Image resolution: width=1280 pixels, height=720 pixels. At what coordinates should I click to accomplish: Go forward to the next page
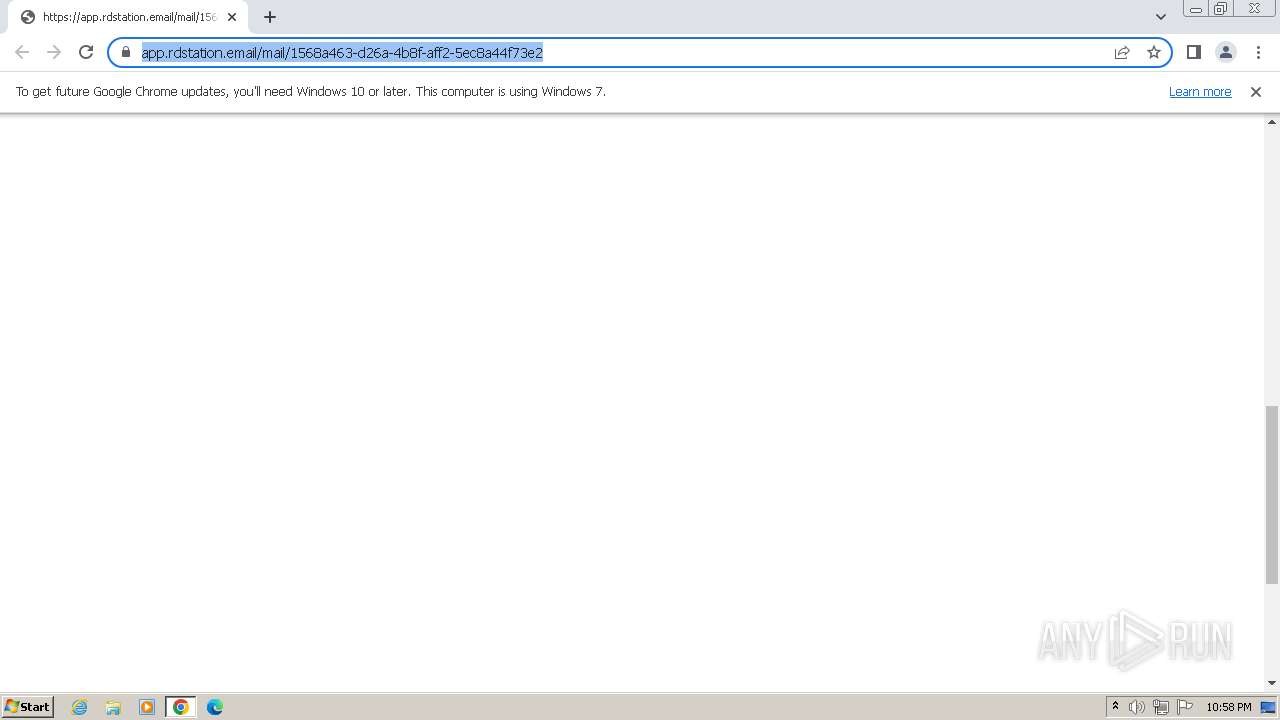click(x=54, y=52)
